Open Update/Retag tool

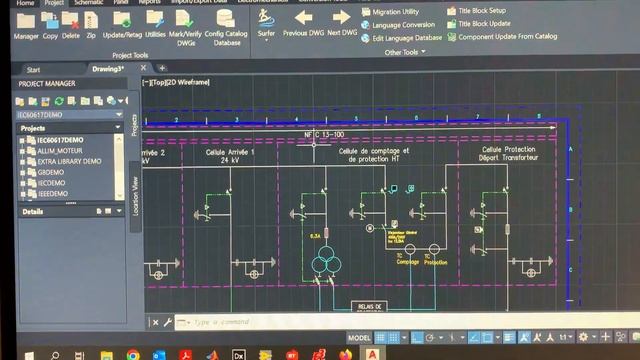pos(122,25)
